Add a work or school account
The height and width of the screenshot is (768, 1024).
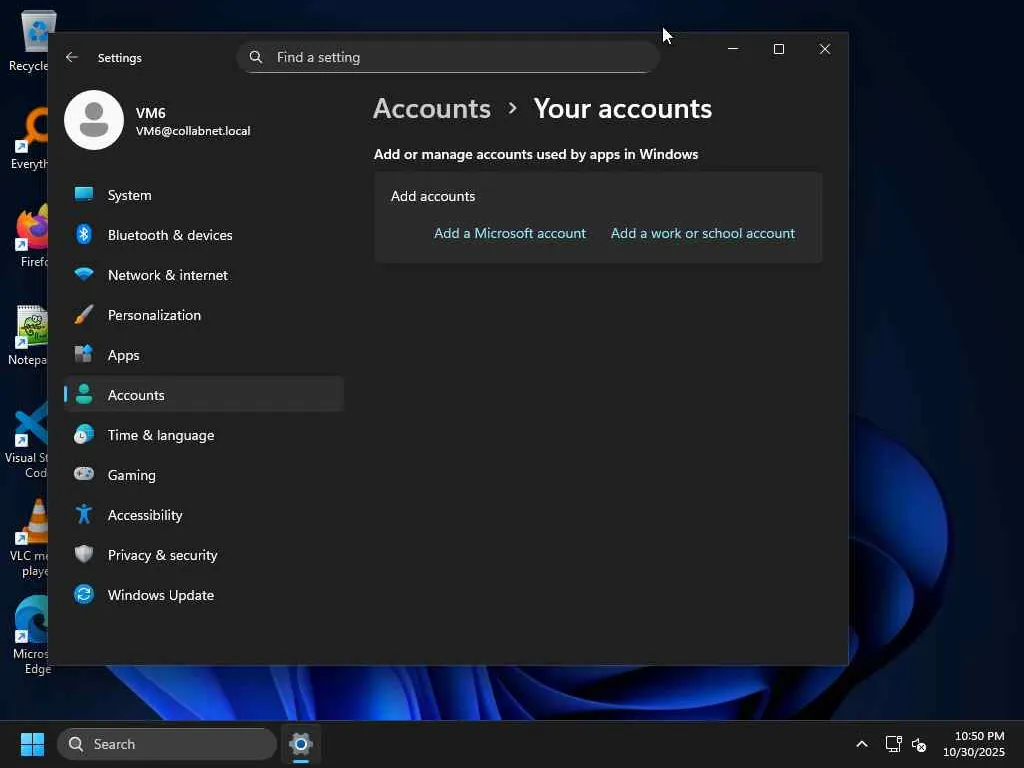click(x=703, y=233)
